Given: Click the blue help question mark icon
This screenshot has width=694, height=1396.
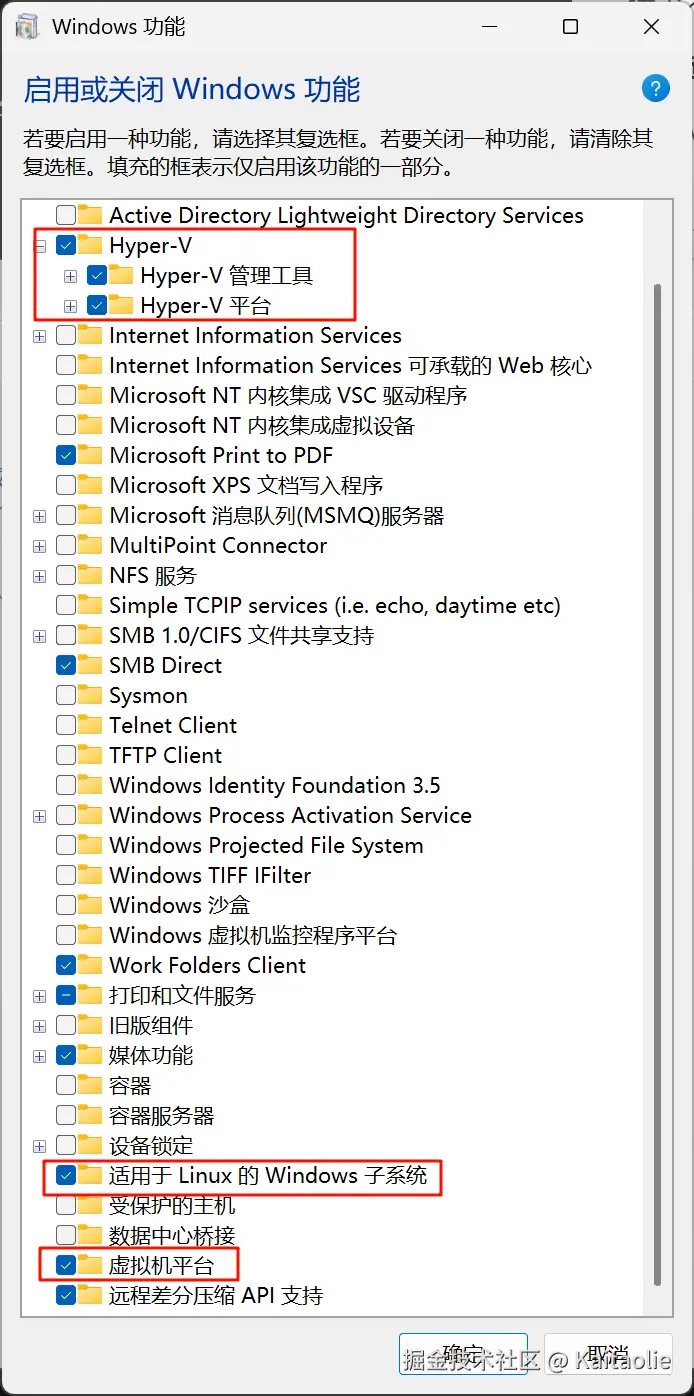Looking at the screenshot, I should tap(656, 89).
